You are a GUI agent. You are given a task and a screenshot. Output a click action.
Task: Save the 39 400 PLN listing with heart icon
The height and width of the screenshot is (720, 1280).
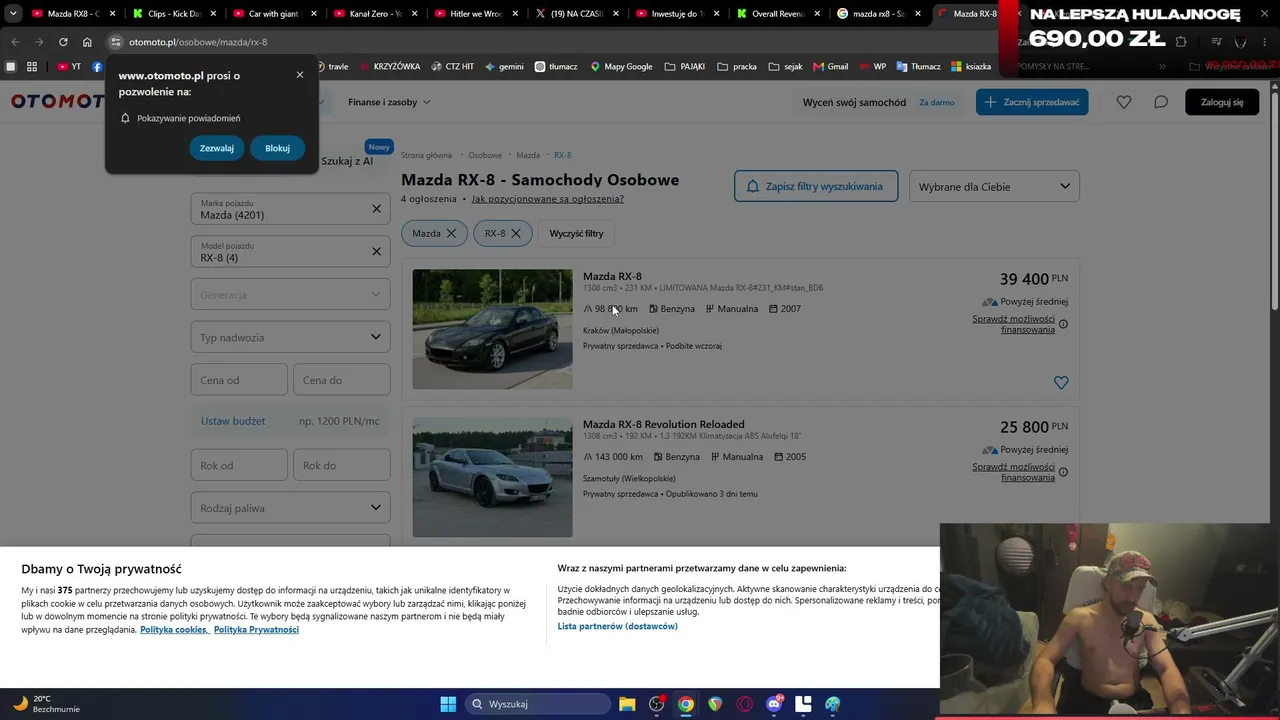[x=1061, y=382]
